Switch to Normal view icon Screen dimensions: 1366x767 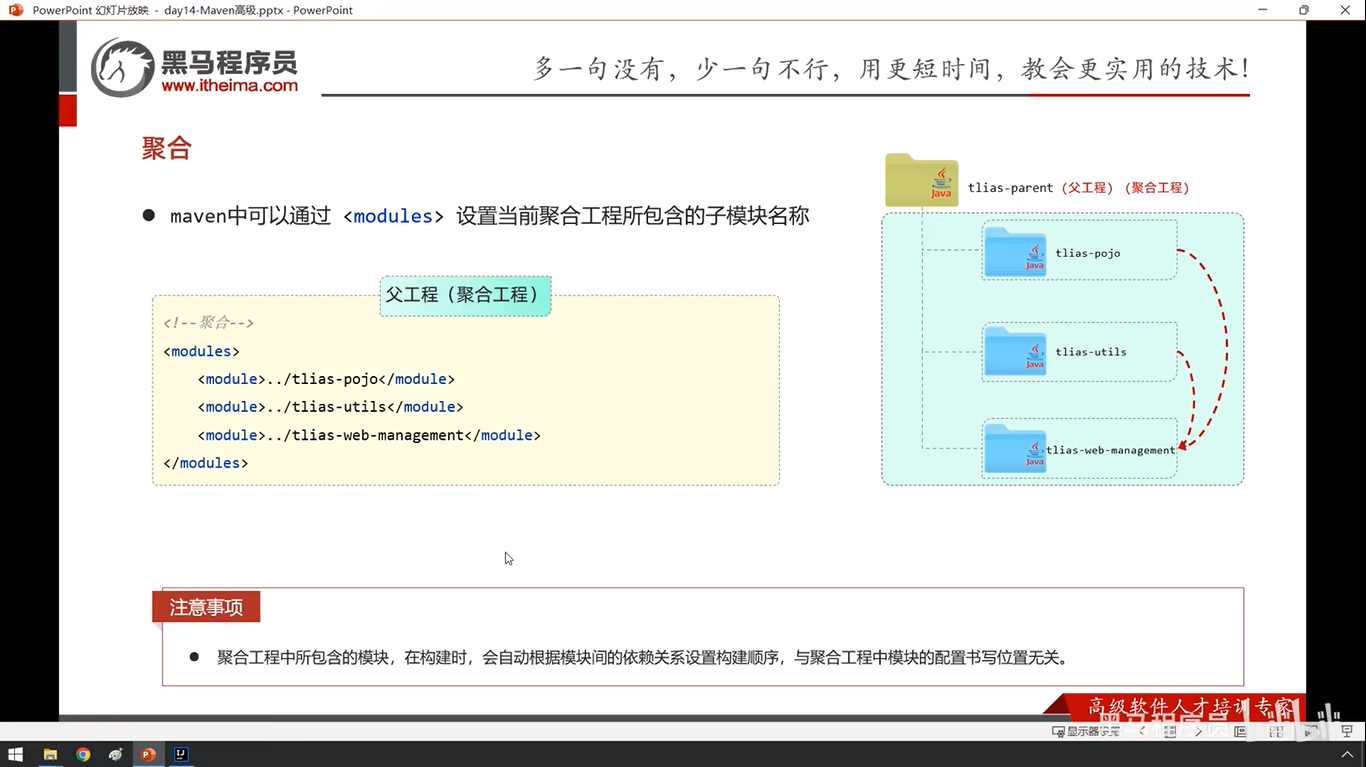coord(1241,732)
